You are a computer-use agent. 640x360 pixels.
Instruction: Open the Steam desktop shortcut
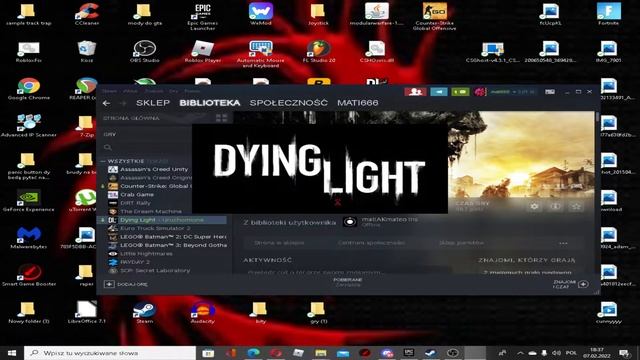click(144, 313)
